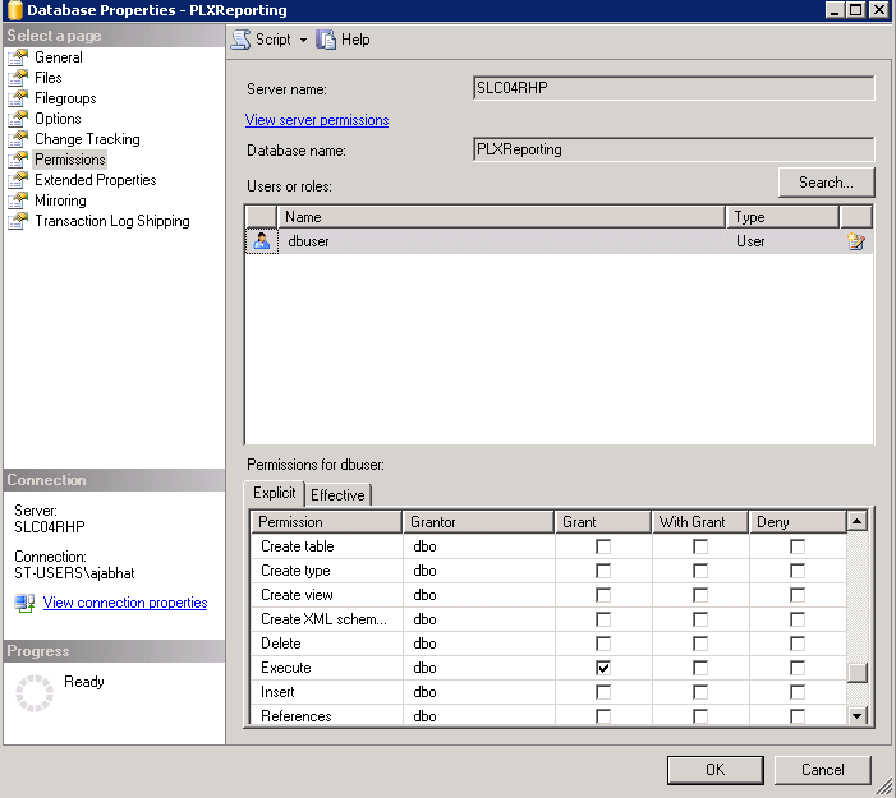Open View server permissions link

[317, 120]
